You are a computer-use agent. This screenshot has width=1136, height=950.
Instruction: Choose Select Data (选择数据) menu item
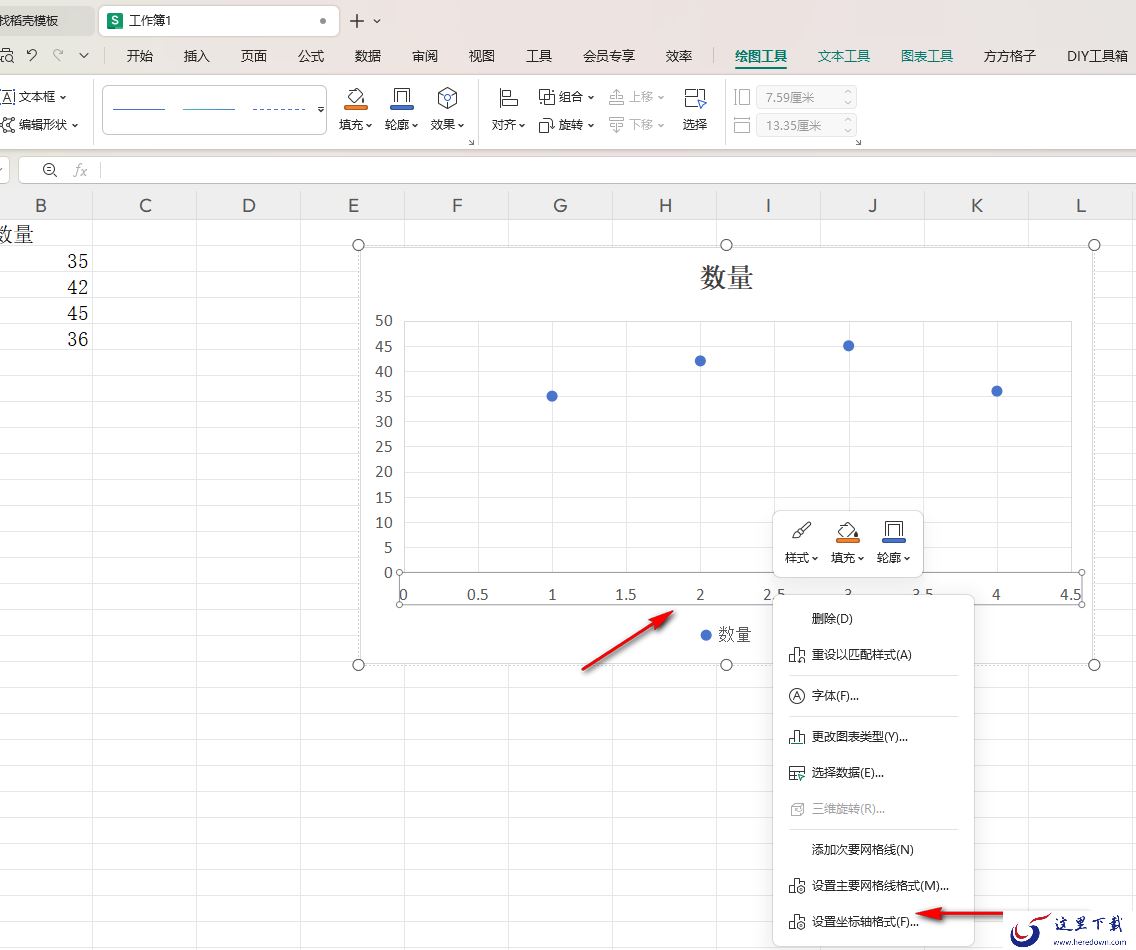873,772
